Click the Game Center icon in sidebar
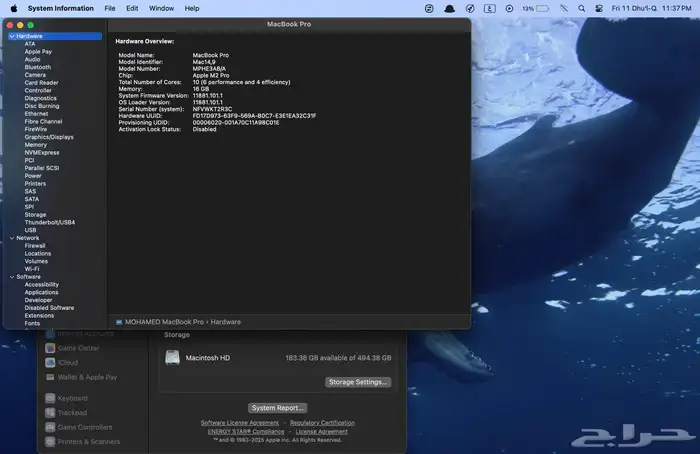This screenshot has width=700, height=454. pos(49,348)
